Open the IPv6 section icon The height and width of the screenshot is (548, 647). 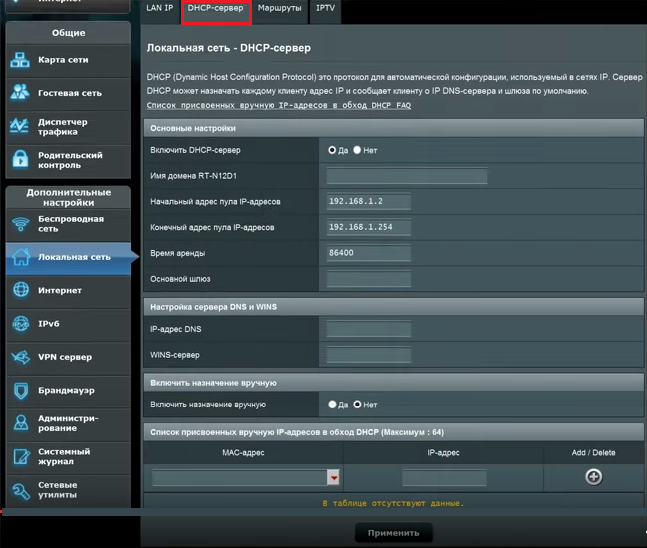(x=21, y=324)
